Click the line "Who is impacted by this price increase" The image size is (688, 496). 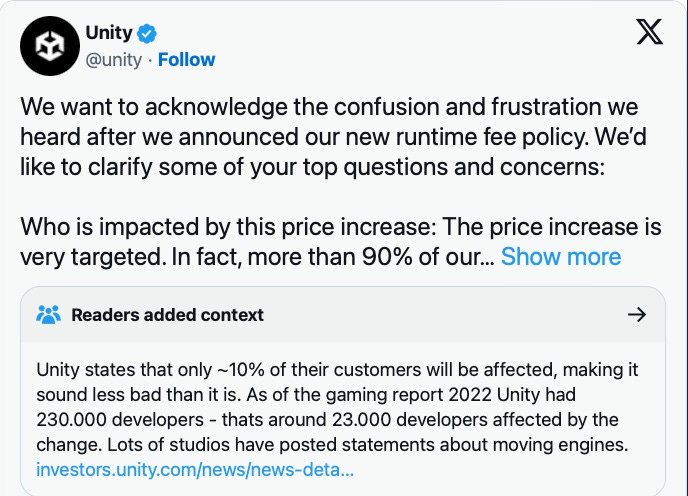click(x=228, y=227)
